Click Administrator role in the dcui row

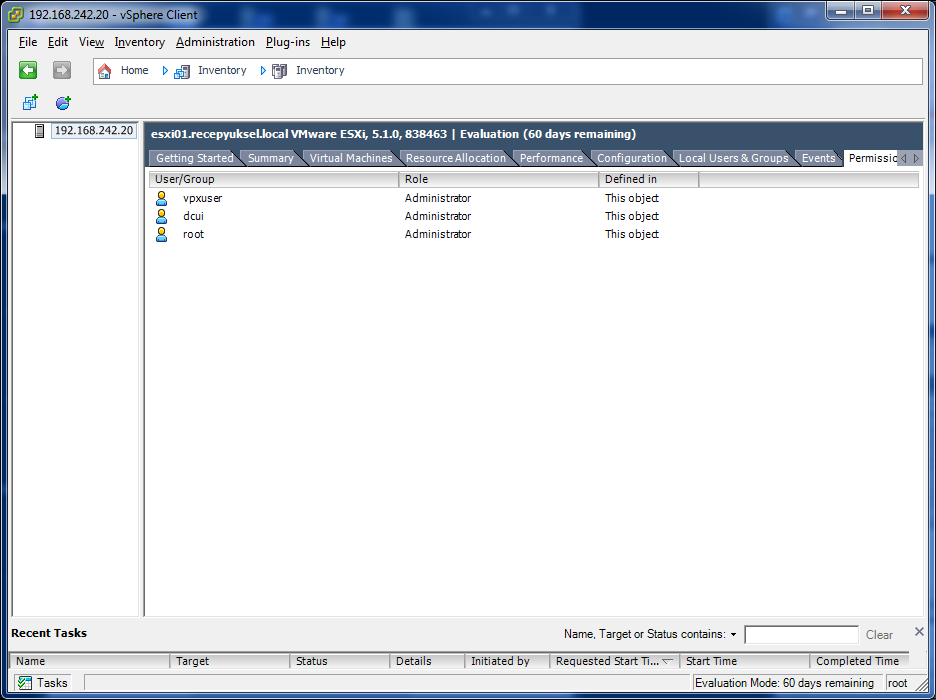point(438,216)
